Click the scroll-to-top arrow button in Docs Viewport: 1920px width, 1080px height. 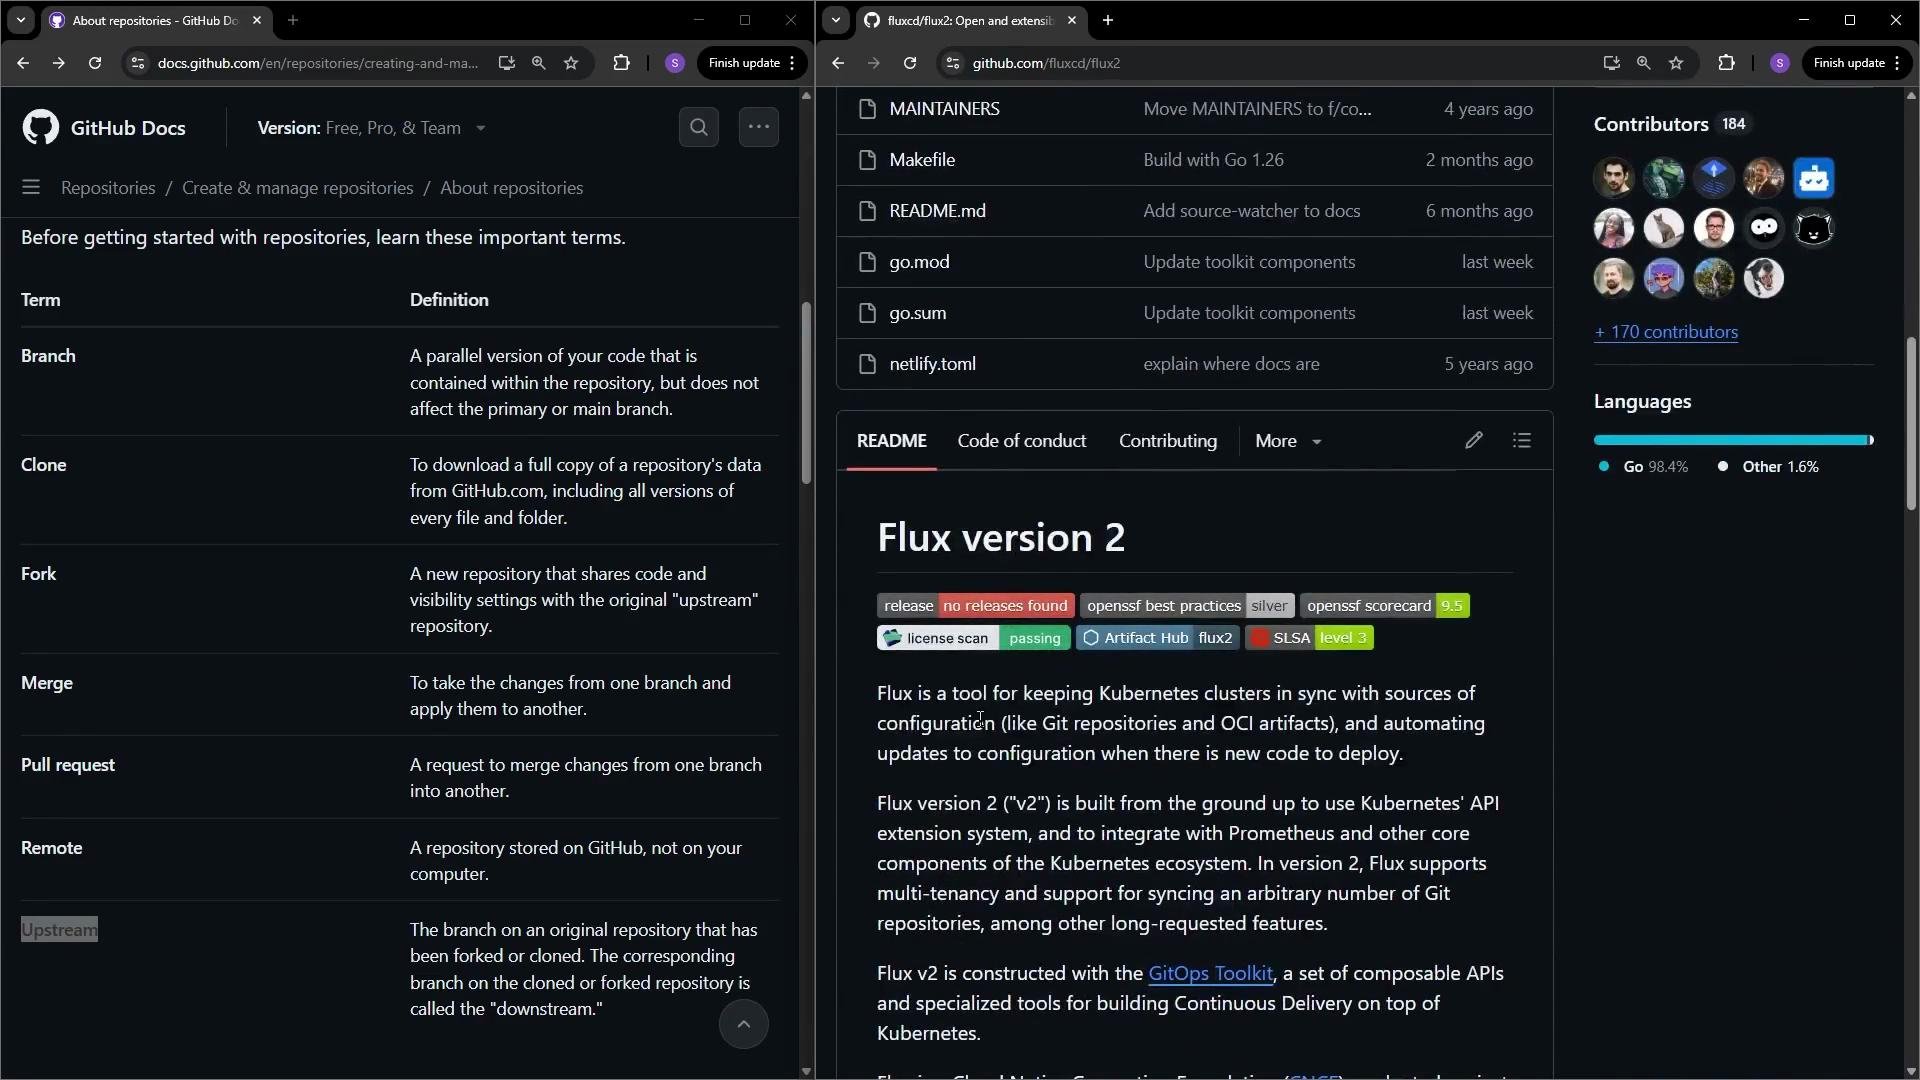click(744, 1024)
